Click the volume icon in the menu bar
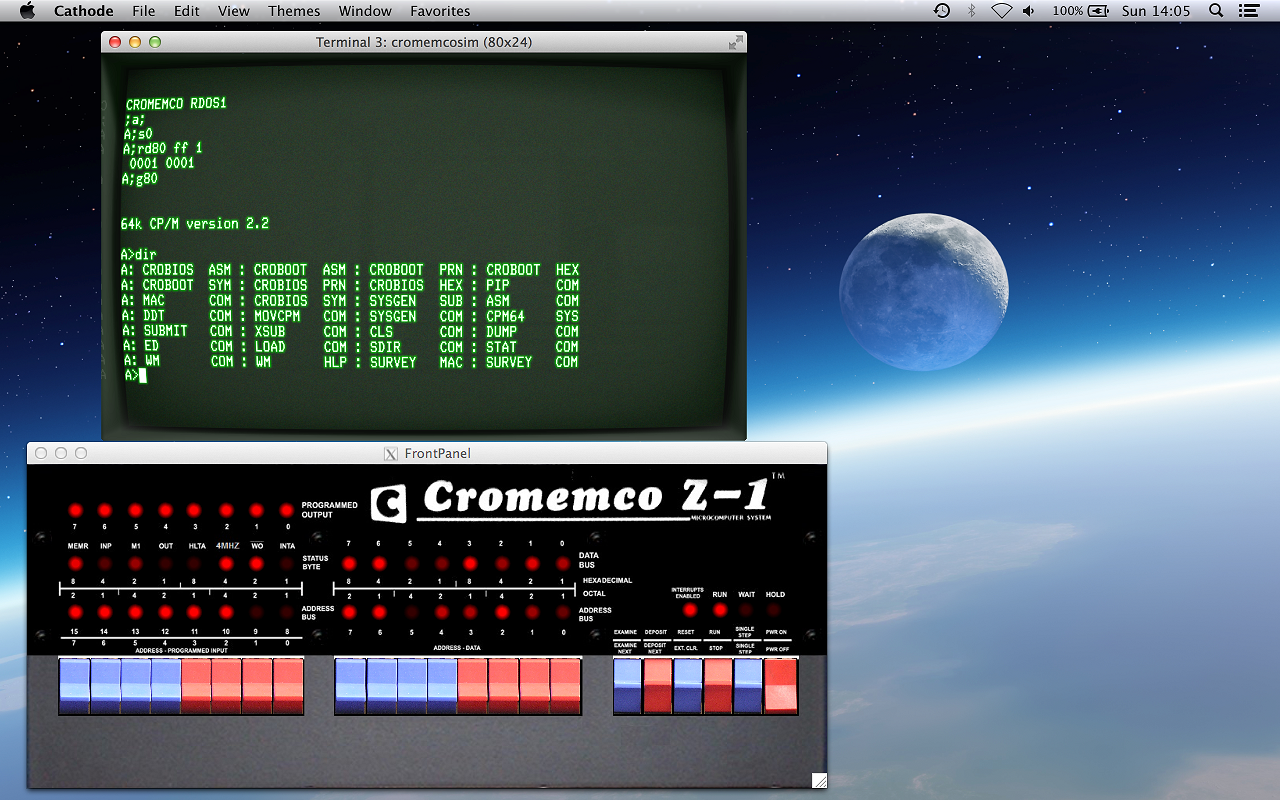The width and height of the screenshot is (1280, 800). (1029, 11)
